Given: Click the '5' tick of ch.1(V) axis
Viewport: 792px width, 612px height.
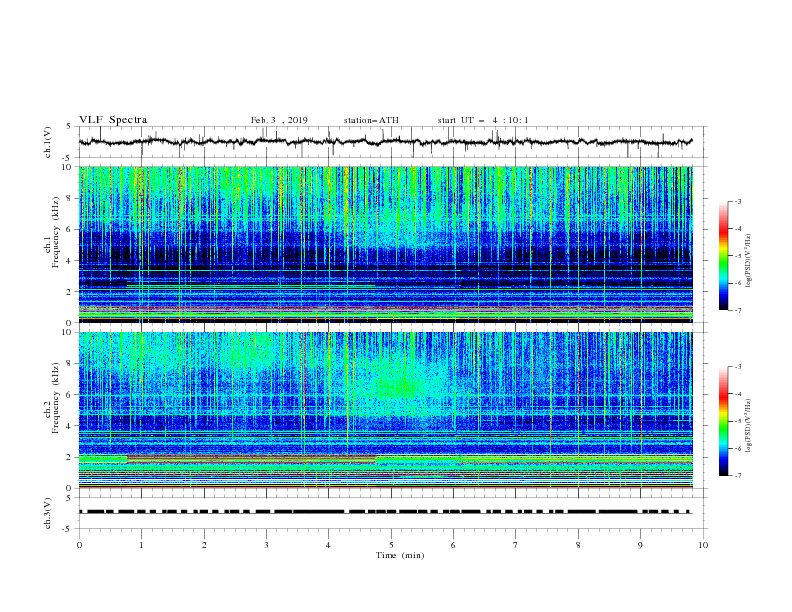Looking at the screenshot, I should click(69, 126).
